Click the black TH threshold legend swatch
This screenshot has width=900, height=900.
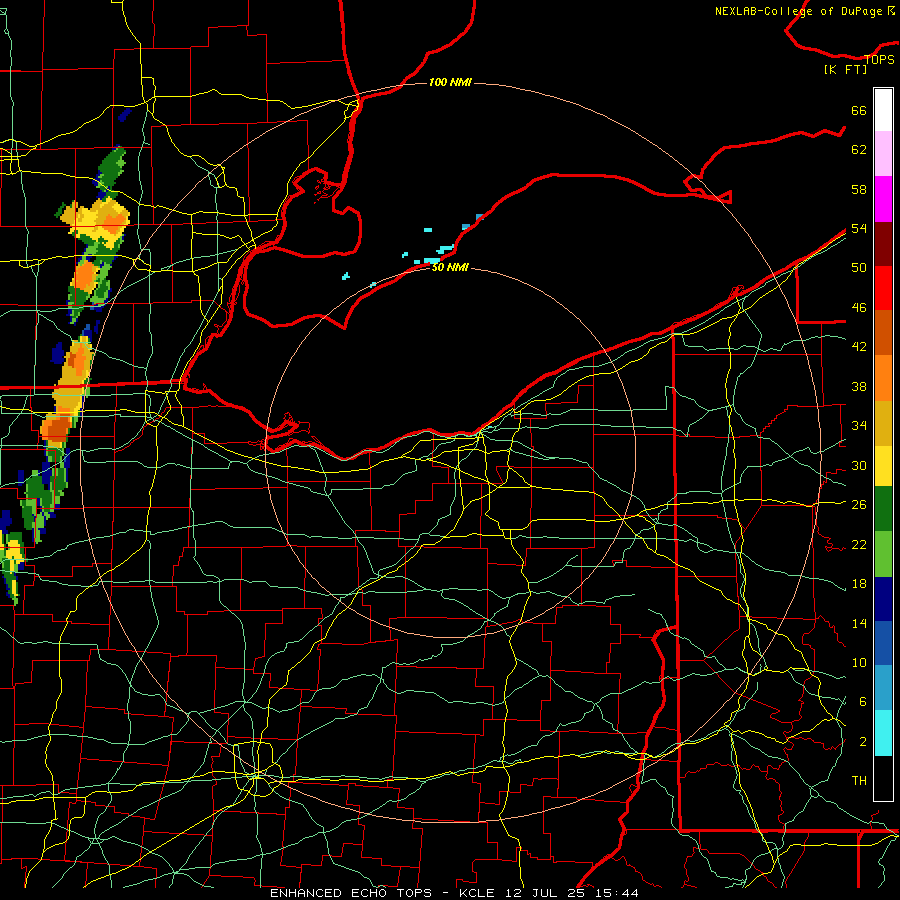[883, 778]
